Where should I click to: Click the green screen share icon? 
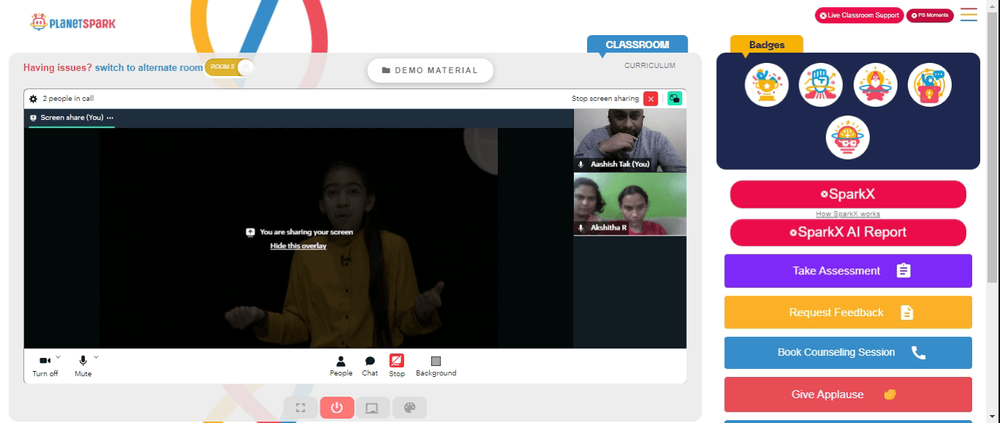[x=675, y=98]
